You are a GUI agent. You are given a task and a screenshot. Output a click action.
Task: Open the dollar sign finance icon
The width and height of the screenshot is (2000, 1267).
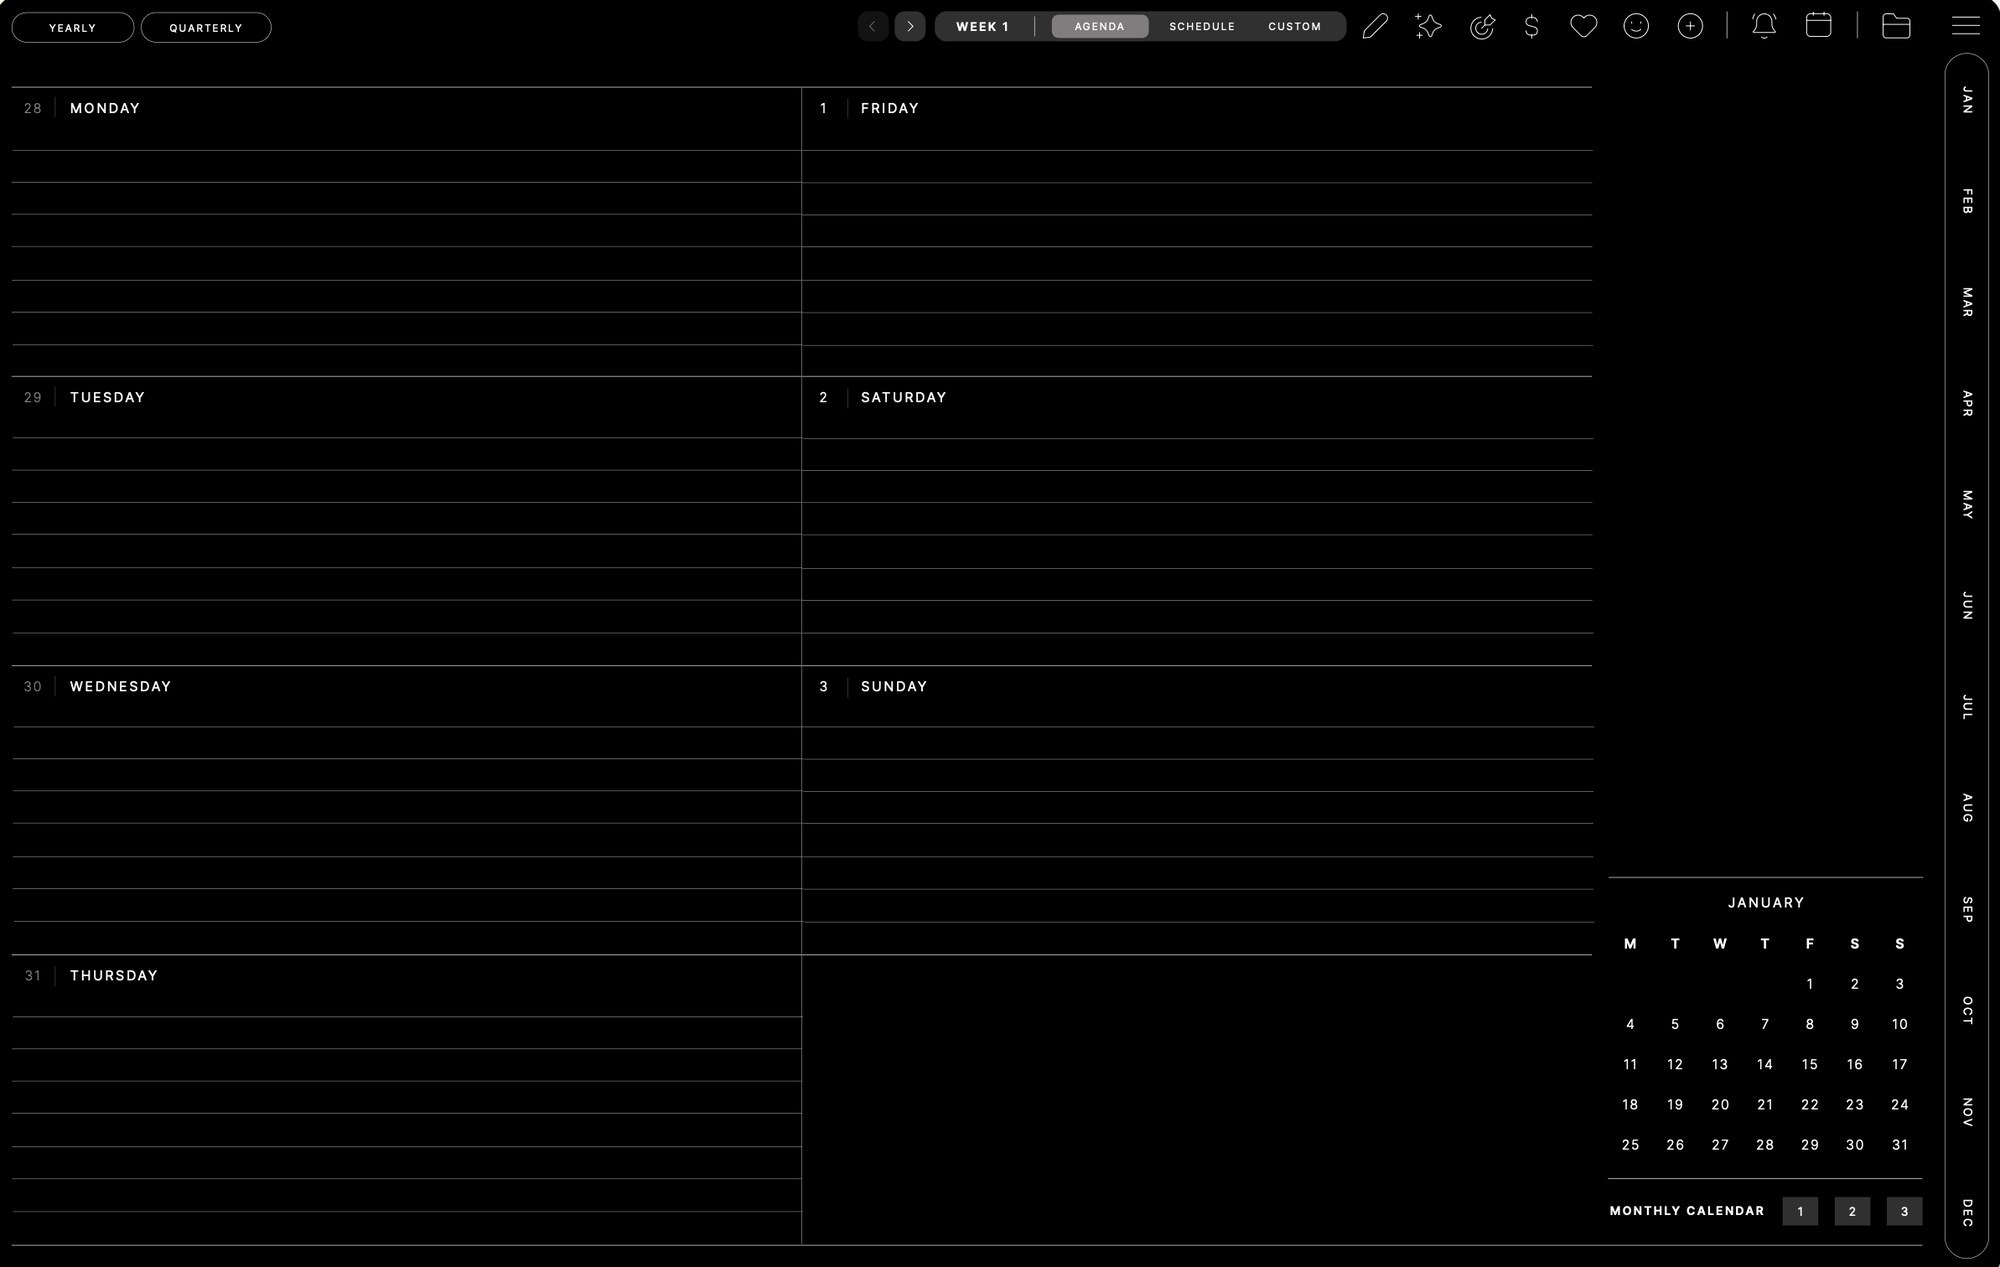point(1531,26)
